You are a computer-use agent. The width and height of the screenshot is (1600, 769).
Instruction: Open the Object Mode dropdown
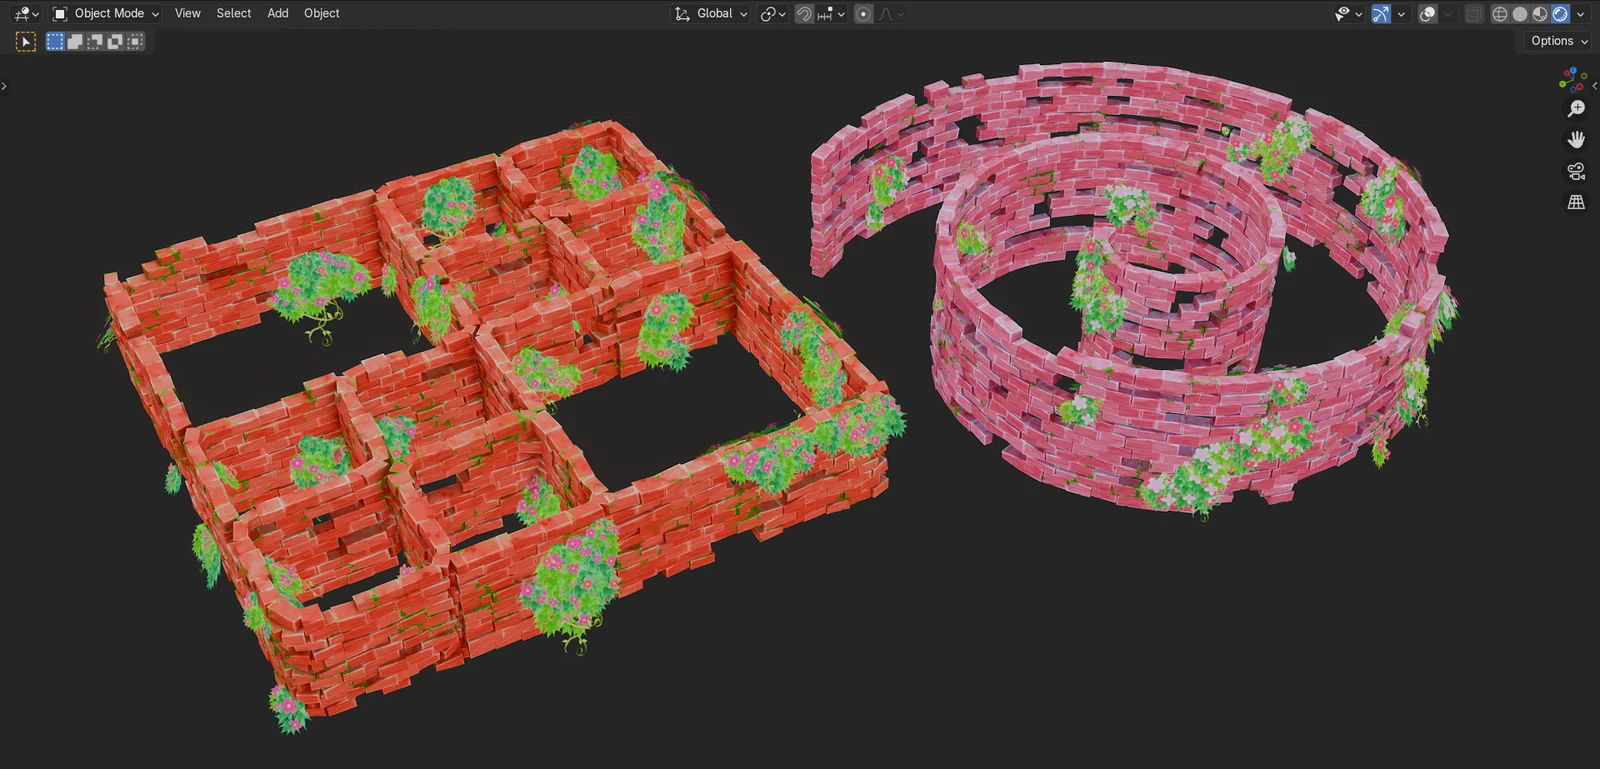(x=106, y=14)
